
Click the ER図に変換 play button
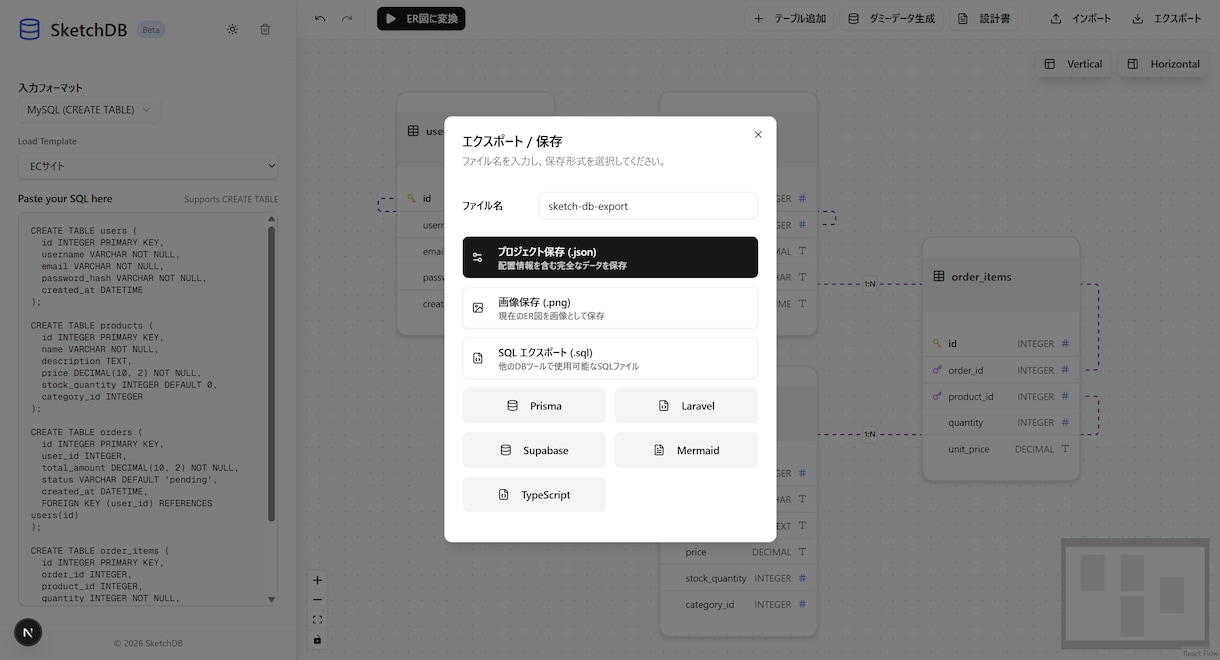421,18
